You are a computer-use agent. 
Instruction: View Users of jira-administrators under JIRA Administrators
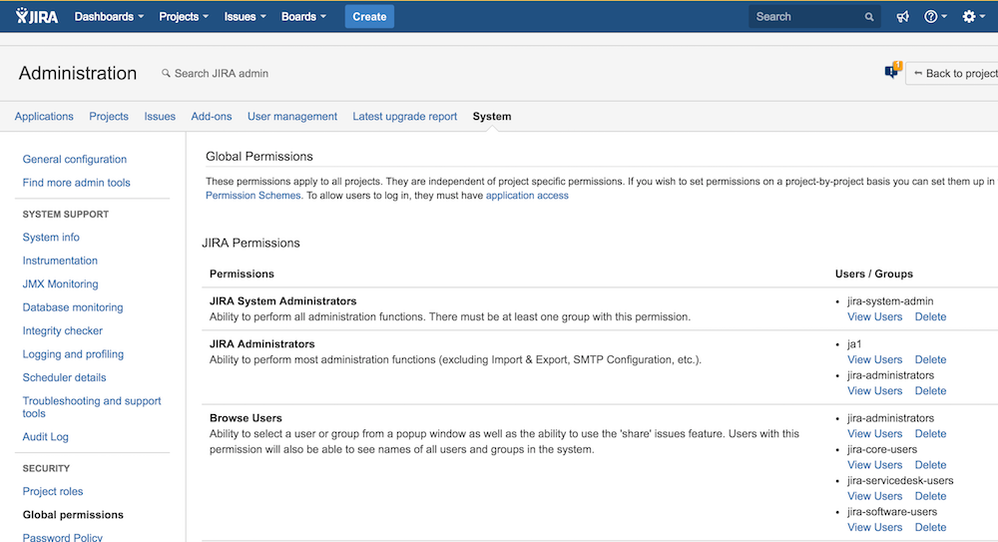tap(875, 391)
